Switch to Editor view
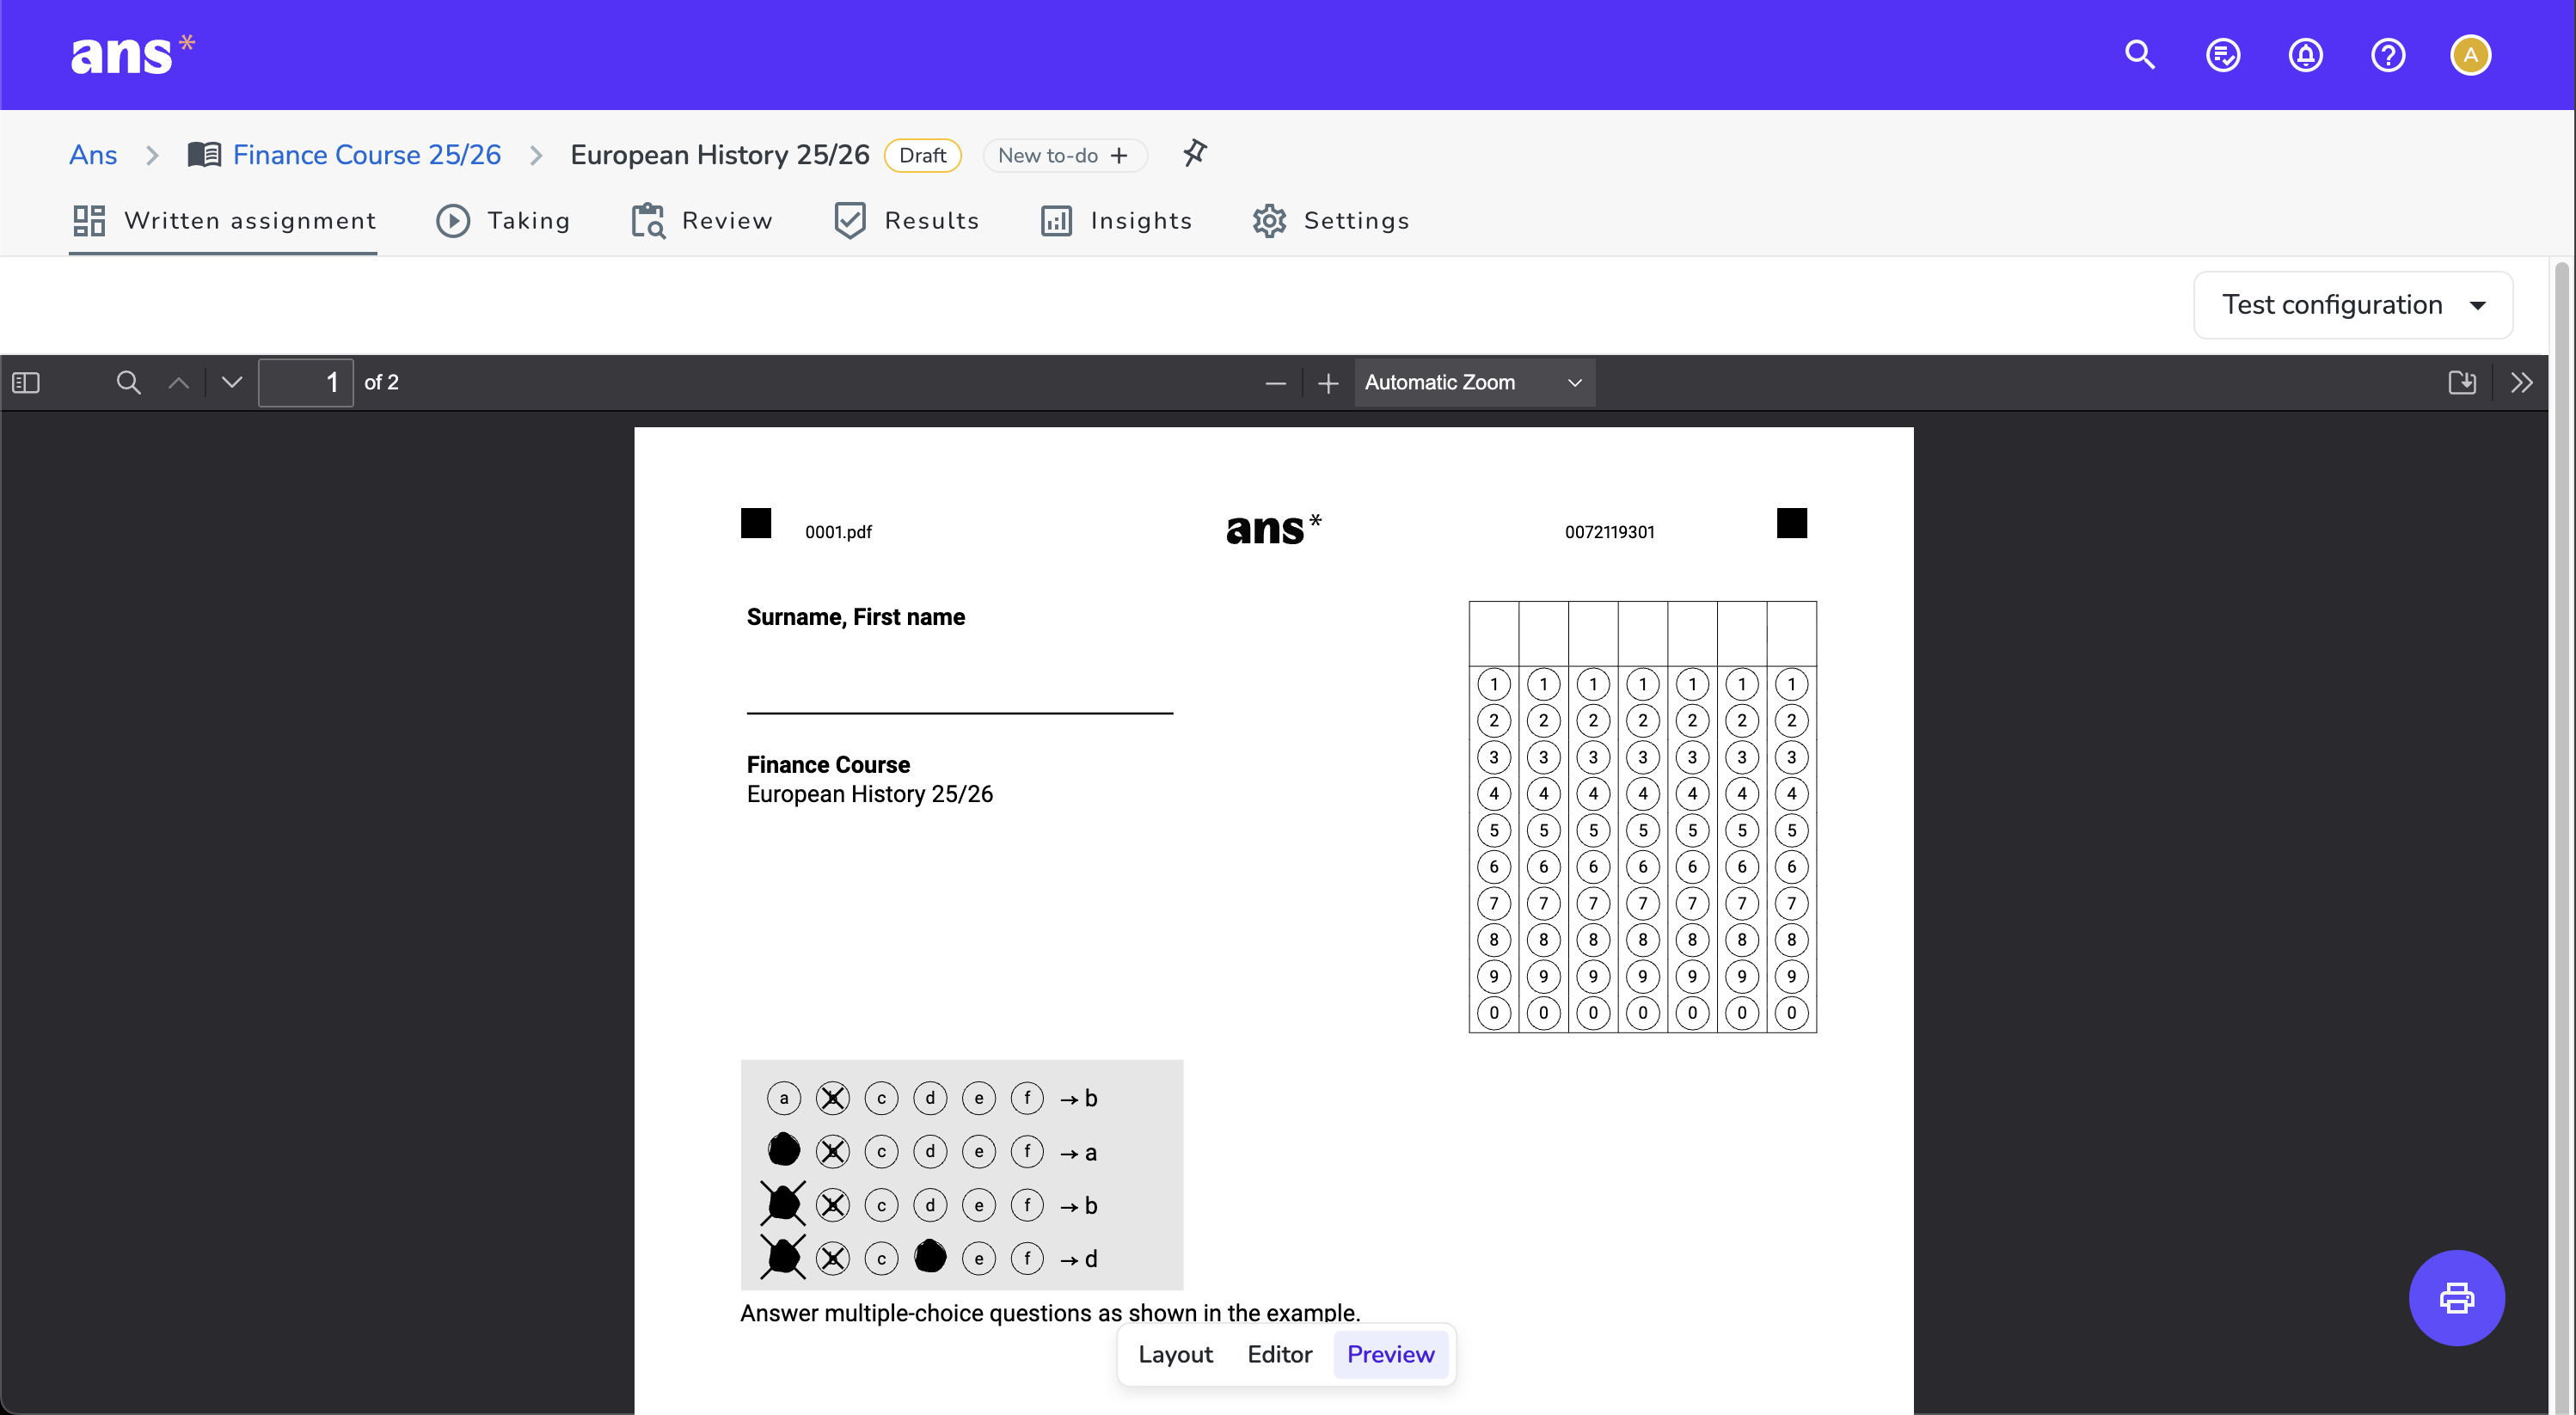The width and height of the screenshot is (2576, 1415). [x=1279, y=1354]
